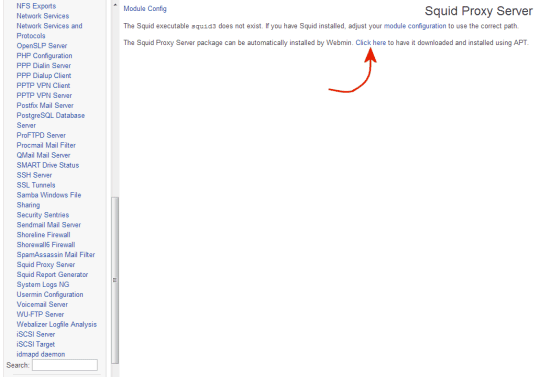
Task: Open the idmapd daemon module
Action: [x=41, y=354]
